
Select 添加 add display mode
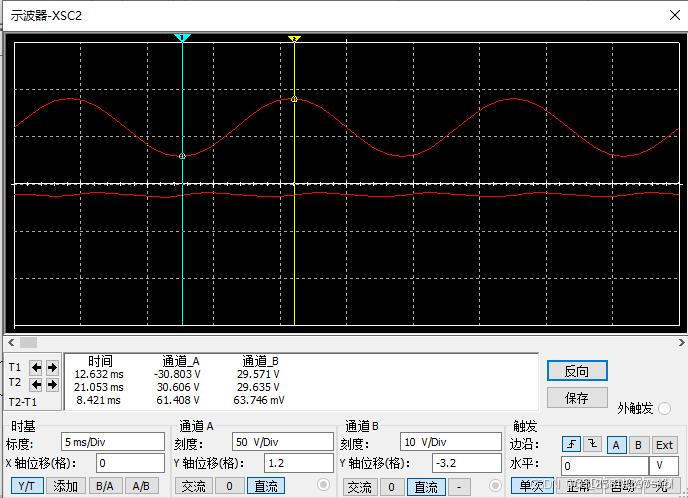pyautogui.click(x=65, y=486)
